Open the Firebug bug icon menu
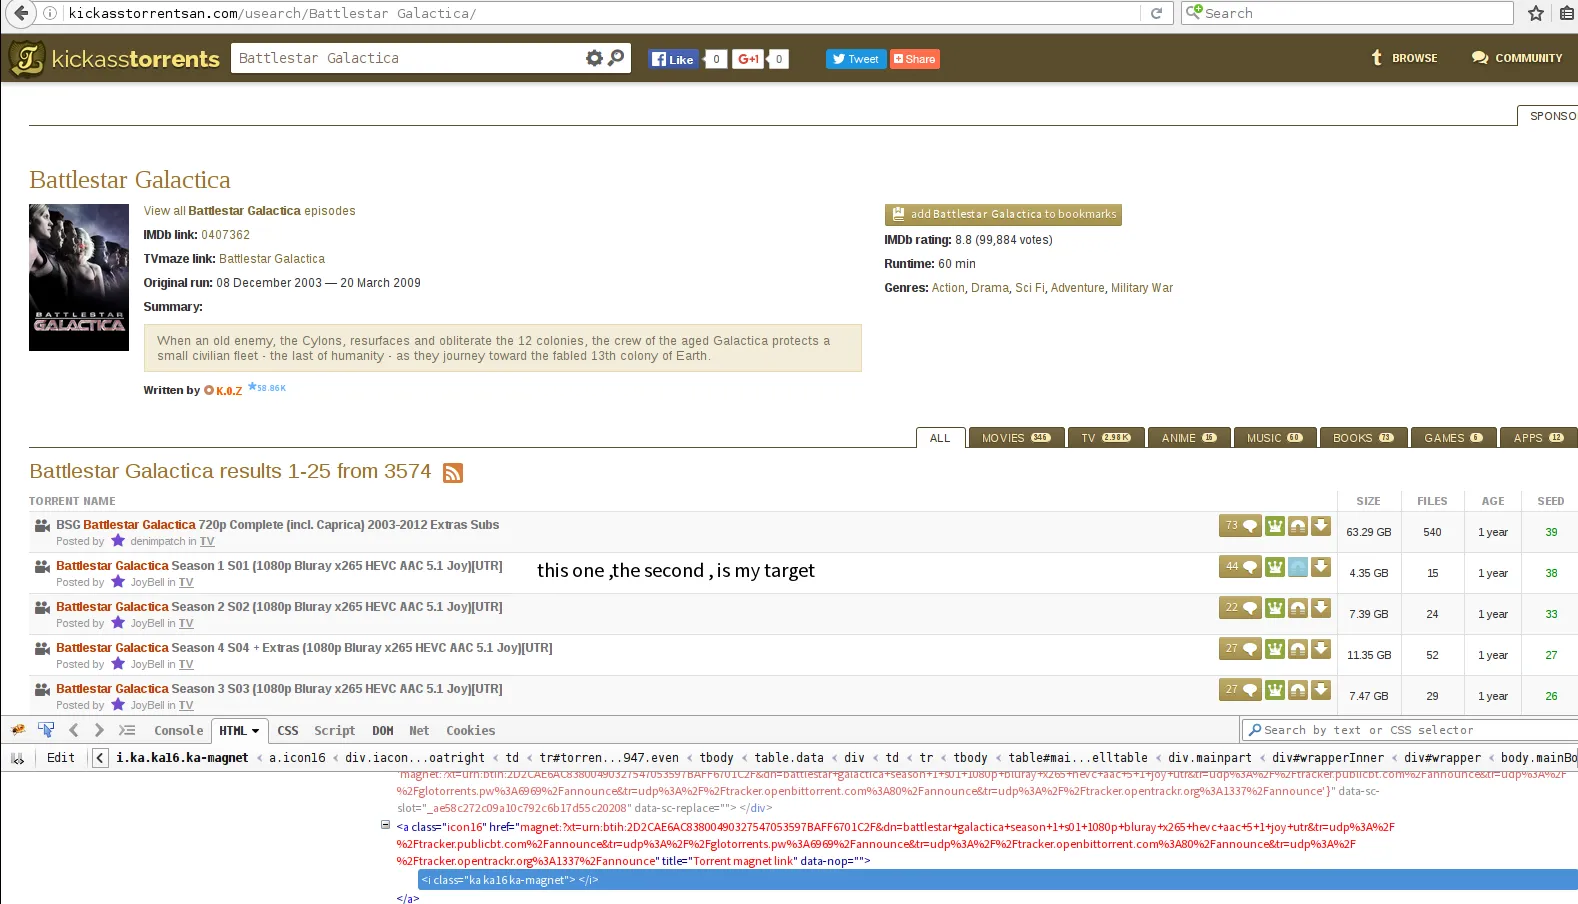1578x904 pixels. tap(18, 730)
